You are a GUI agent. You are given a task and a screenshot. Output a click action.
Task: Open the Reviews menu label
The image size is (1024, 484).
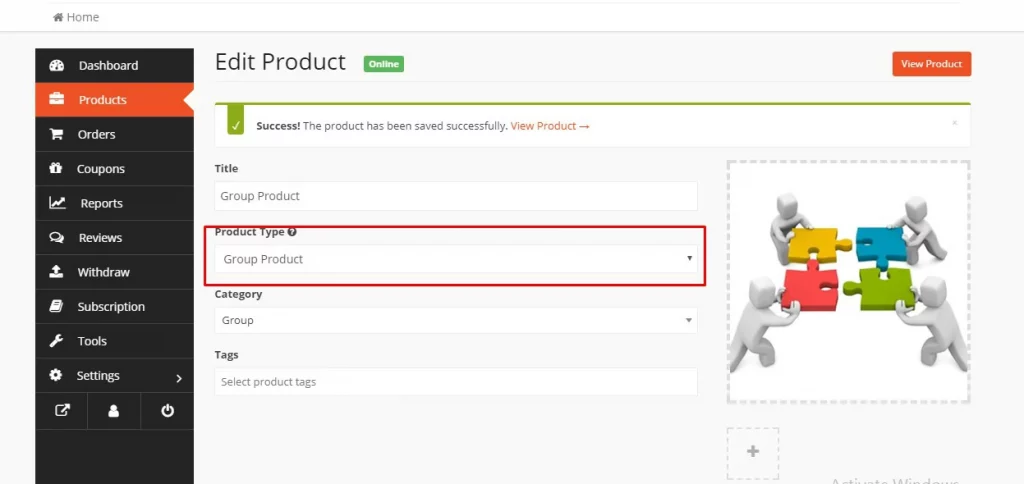(100, 238)
